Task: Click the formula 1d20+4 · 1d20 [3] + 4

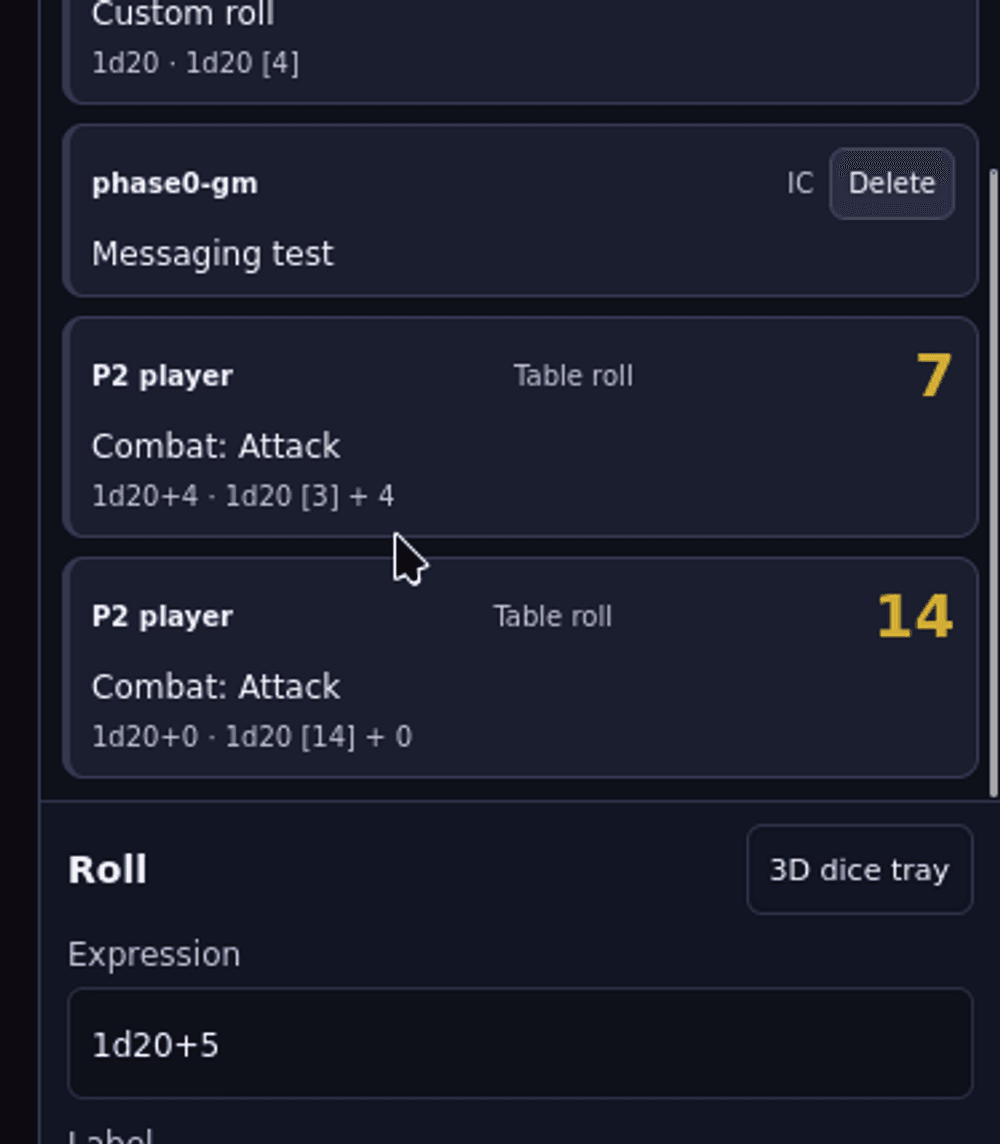Action: pos(243,496)
